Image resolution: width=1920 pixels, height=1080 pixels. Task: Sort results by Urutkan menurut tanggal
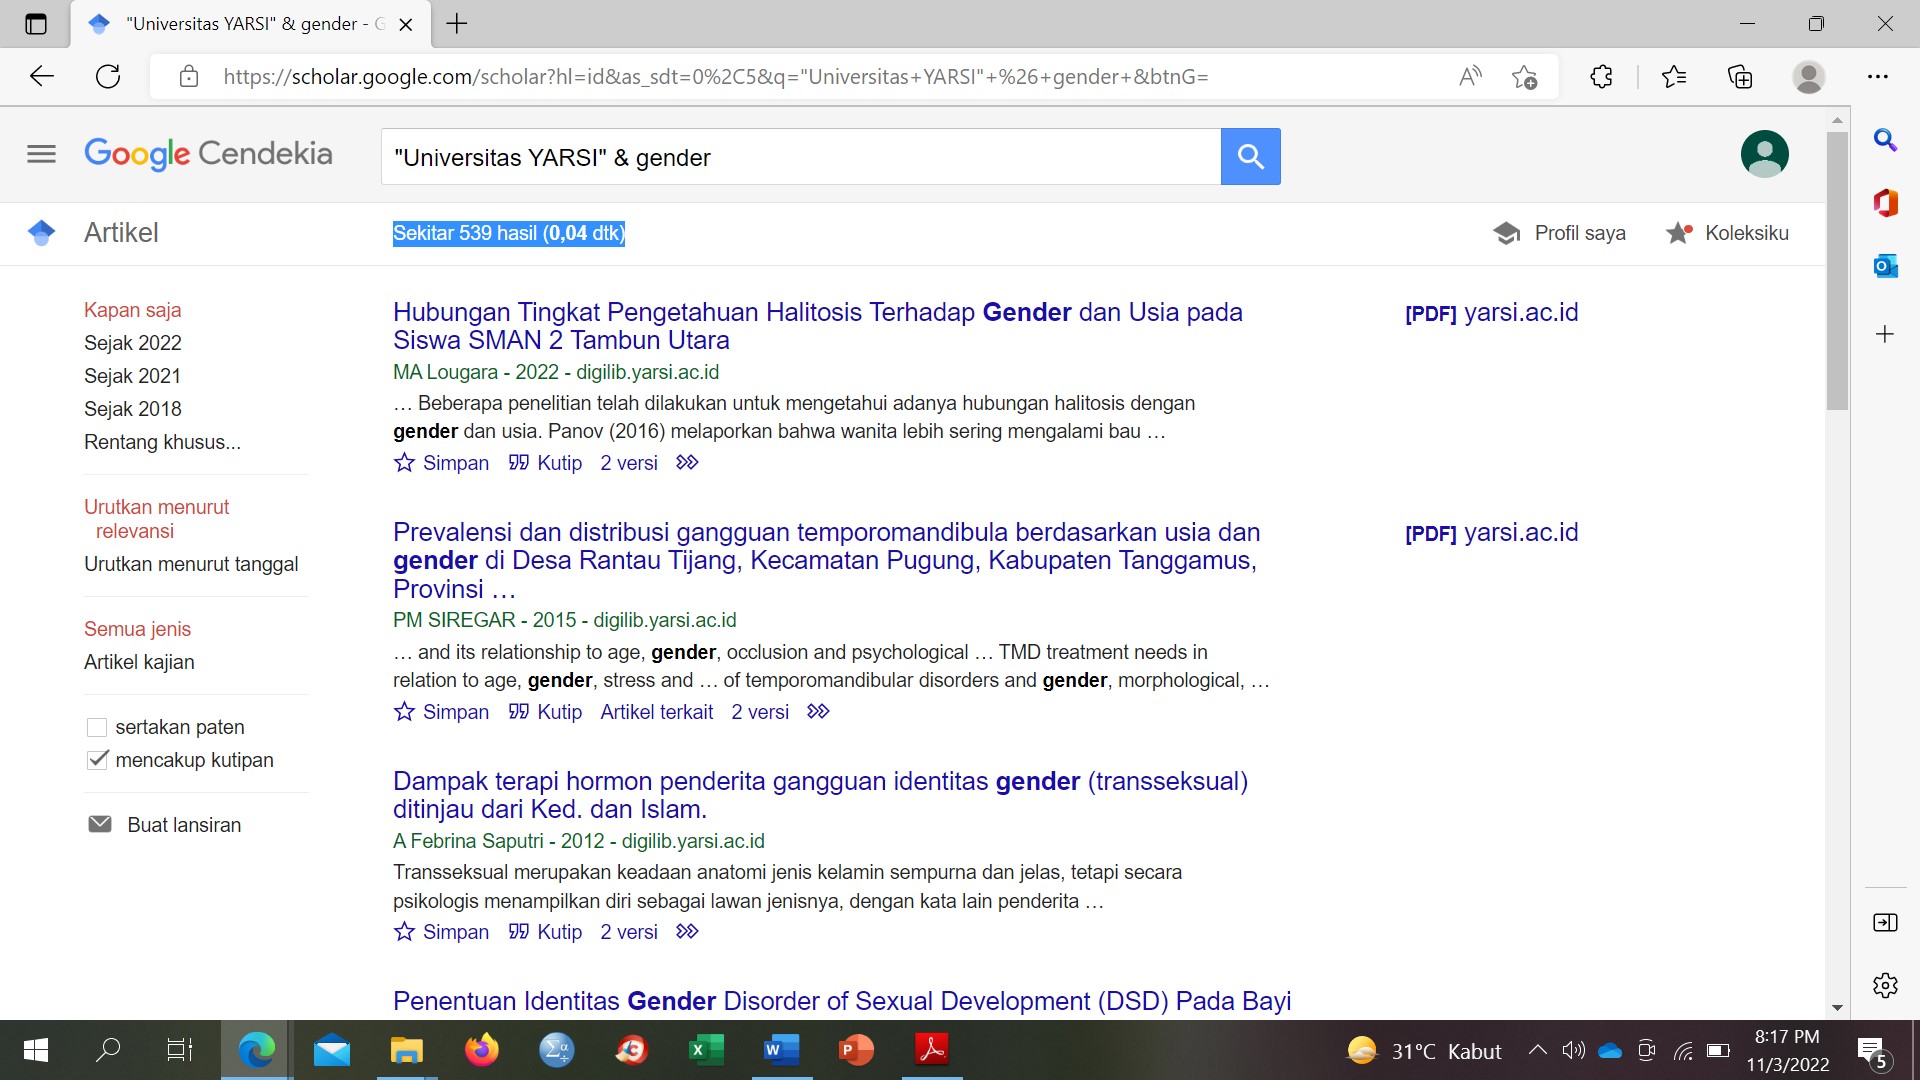[191, 564]
